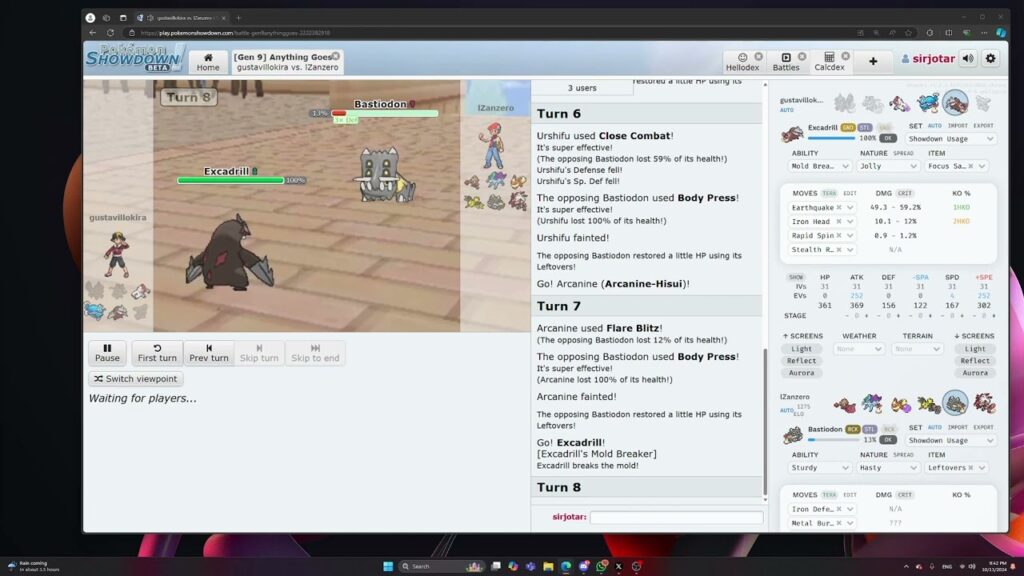
Task: Select Excadrill's highlighted party sprite
Action: [955, 103]
